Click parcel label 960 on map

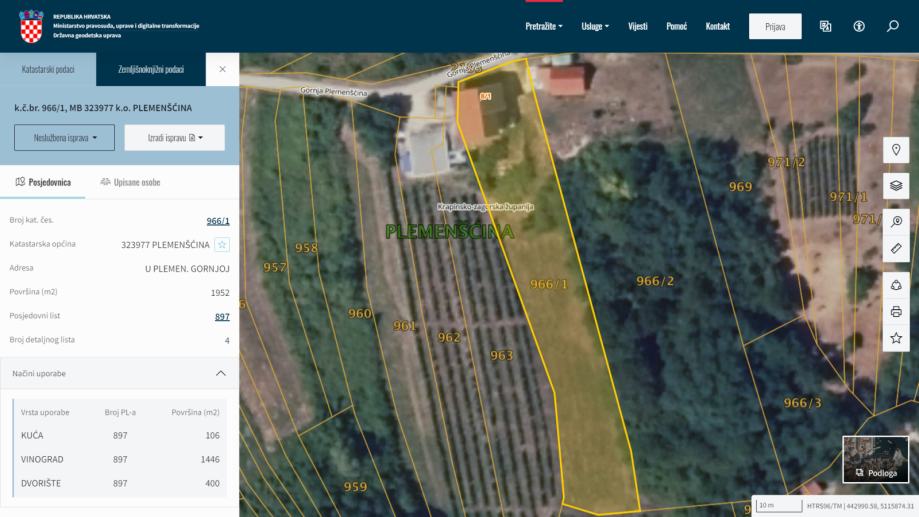pyautogui.click(x=359, y=314)
